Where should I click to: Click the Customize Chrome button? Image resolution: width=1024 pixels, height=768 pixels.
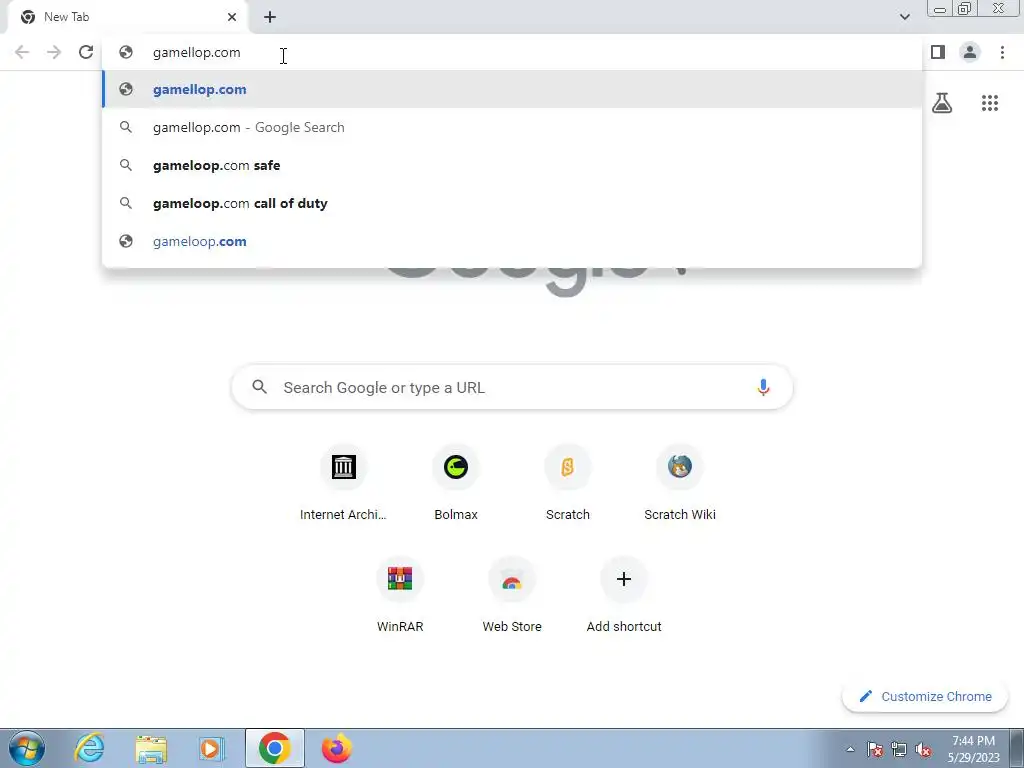click(x=925, y=696)
